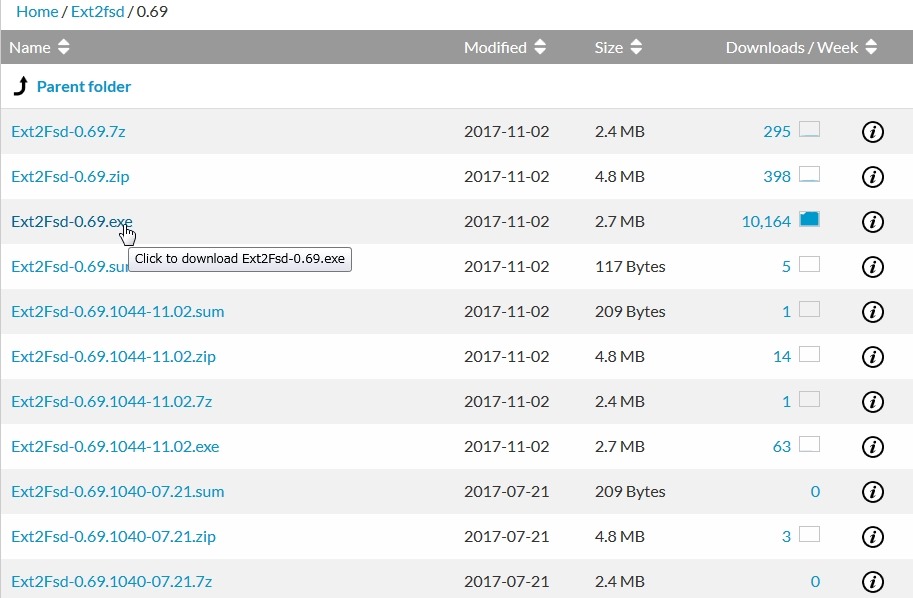Click info icon for Ext2Fsd-0.69.1044-11.02.exe
Viewport: 913px width, 598px height.
872,446
